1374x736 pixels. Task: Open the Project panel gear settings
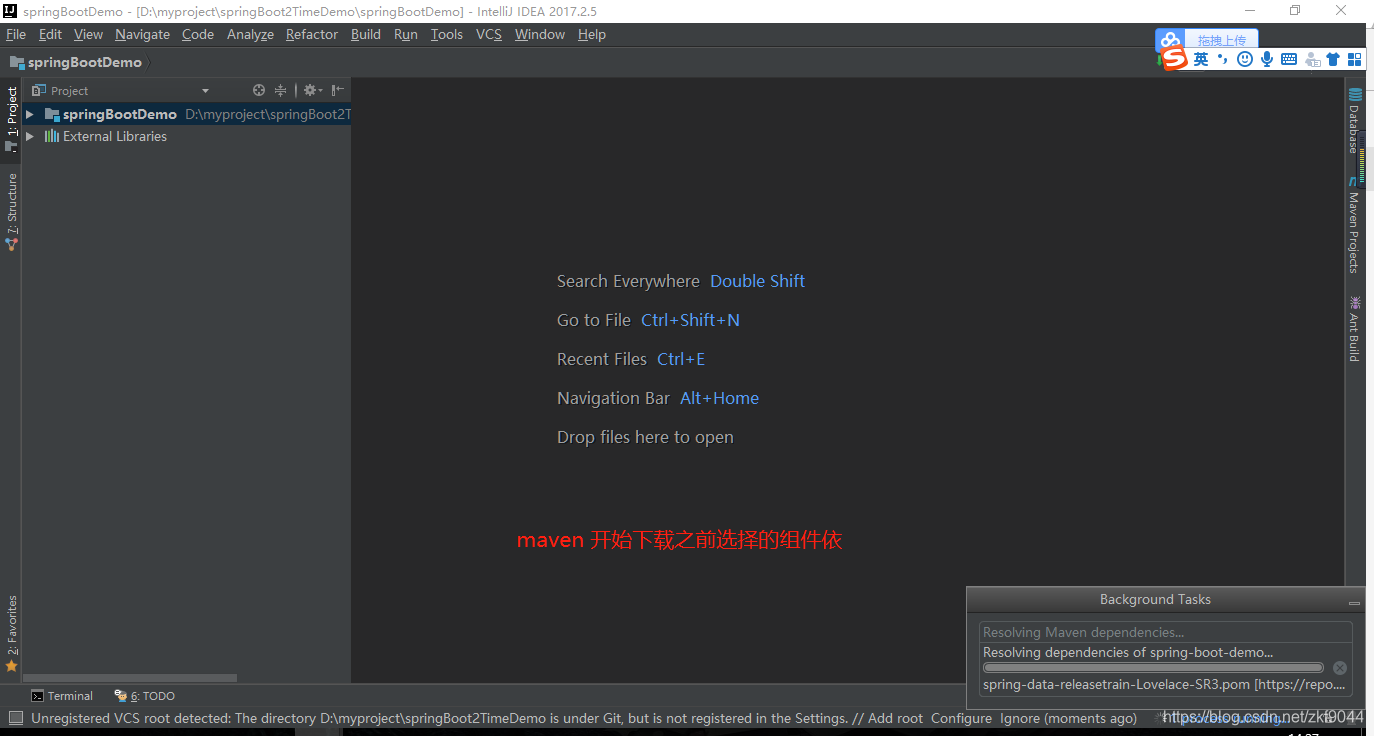[x=312, y=90]
